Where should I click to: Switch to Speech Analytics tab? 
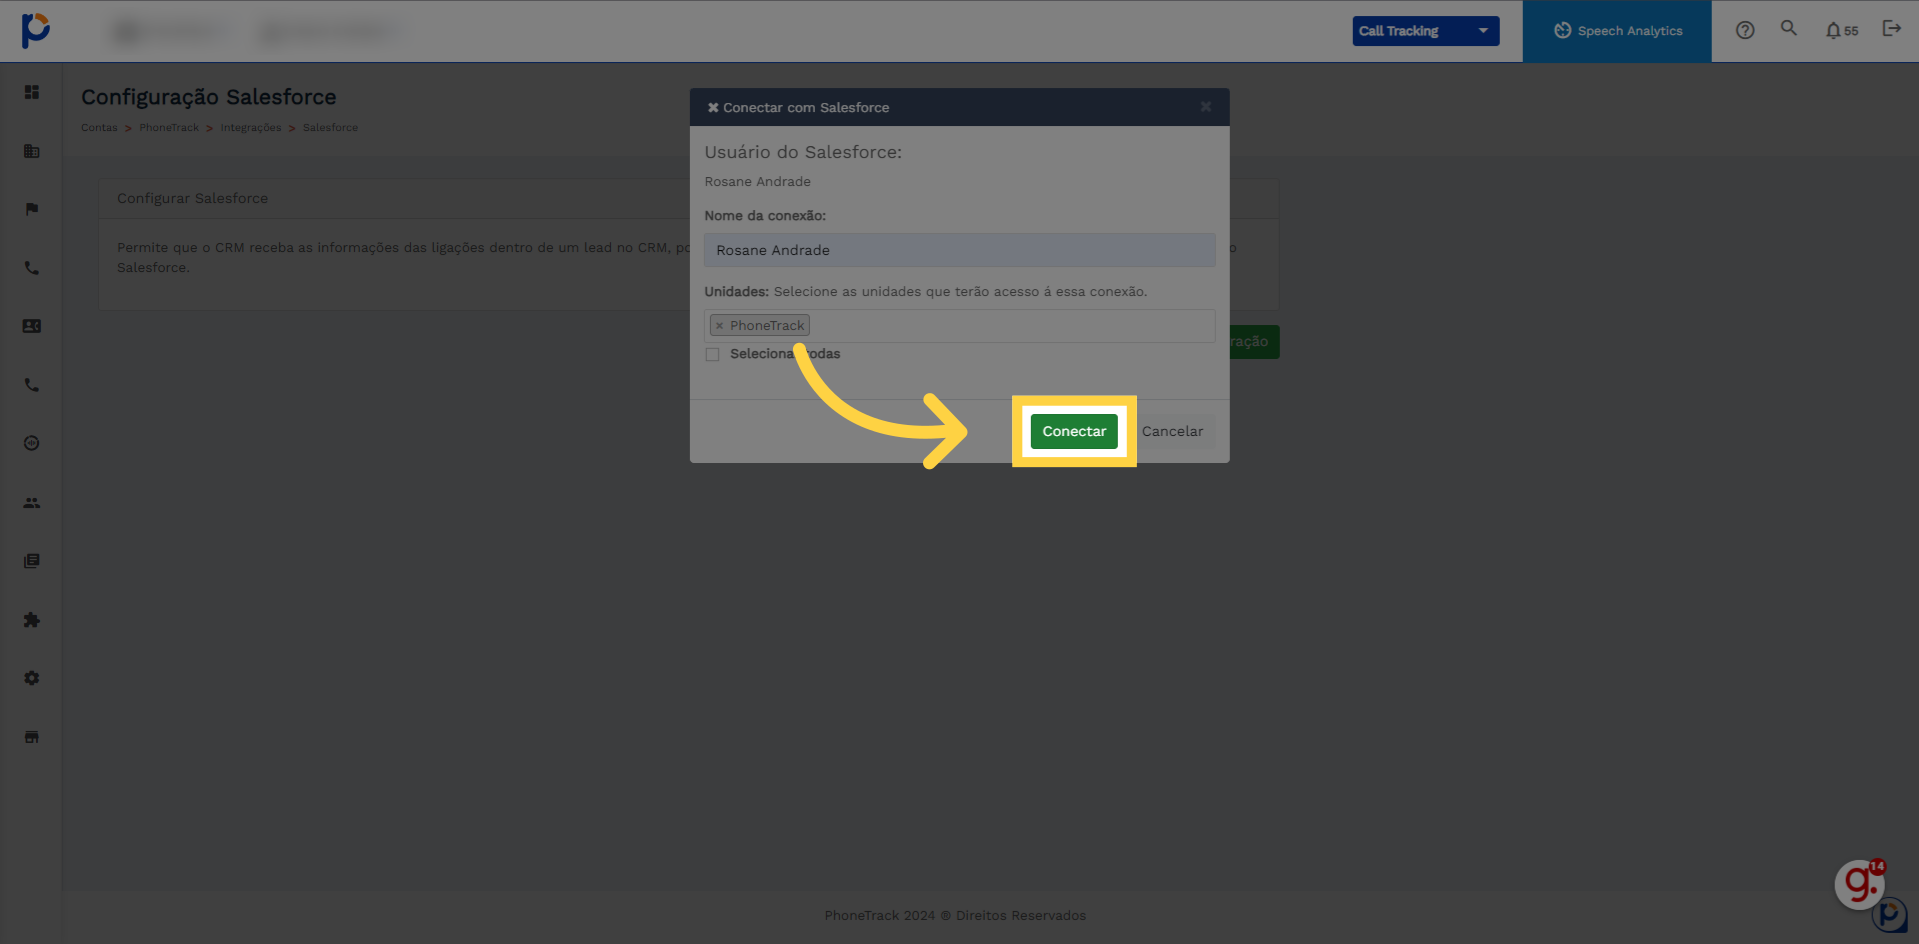coord(1617,31)
